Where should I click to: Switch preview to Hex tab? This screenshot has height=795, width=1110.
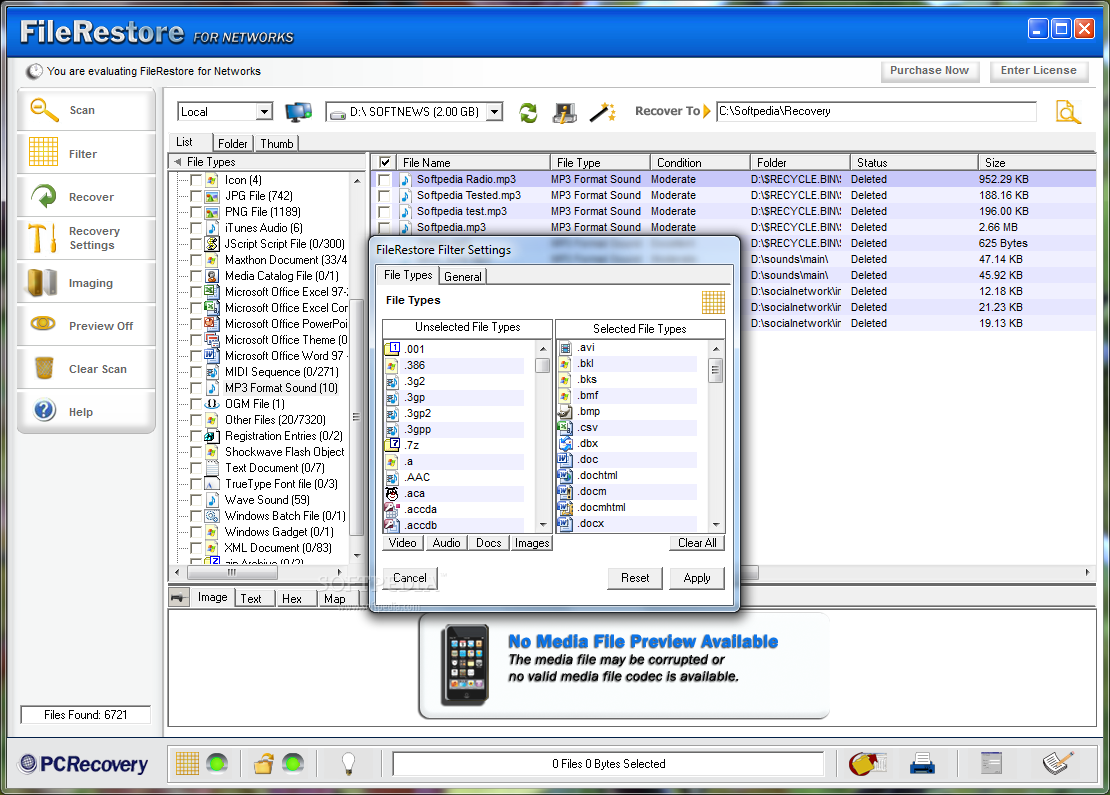point(292,598)
